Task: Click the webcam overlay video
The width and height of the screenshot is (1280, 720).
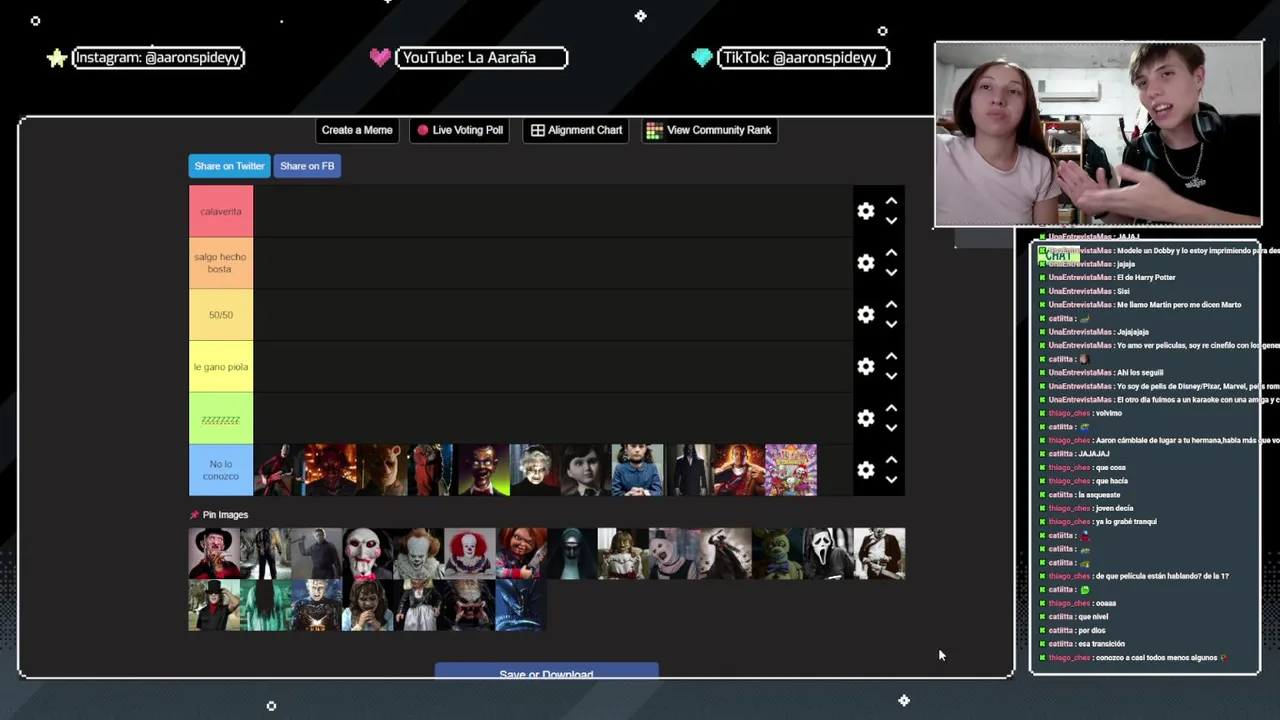Action: point(1098,134)
